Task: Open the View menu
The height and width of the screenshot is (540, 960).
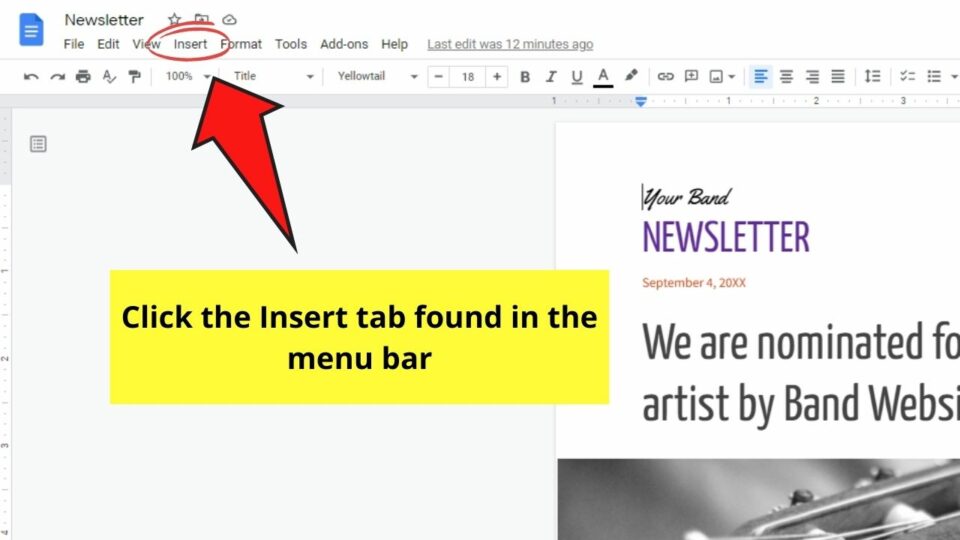Action: 146,44
